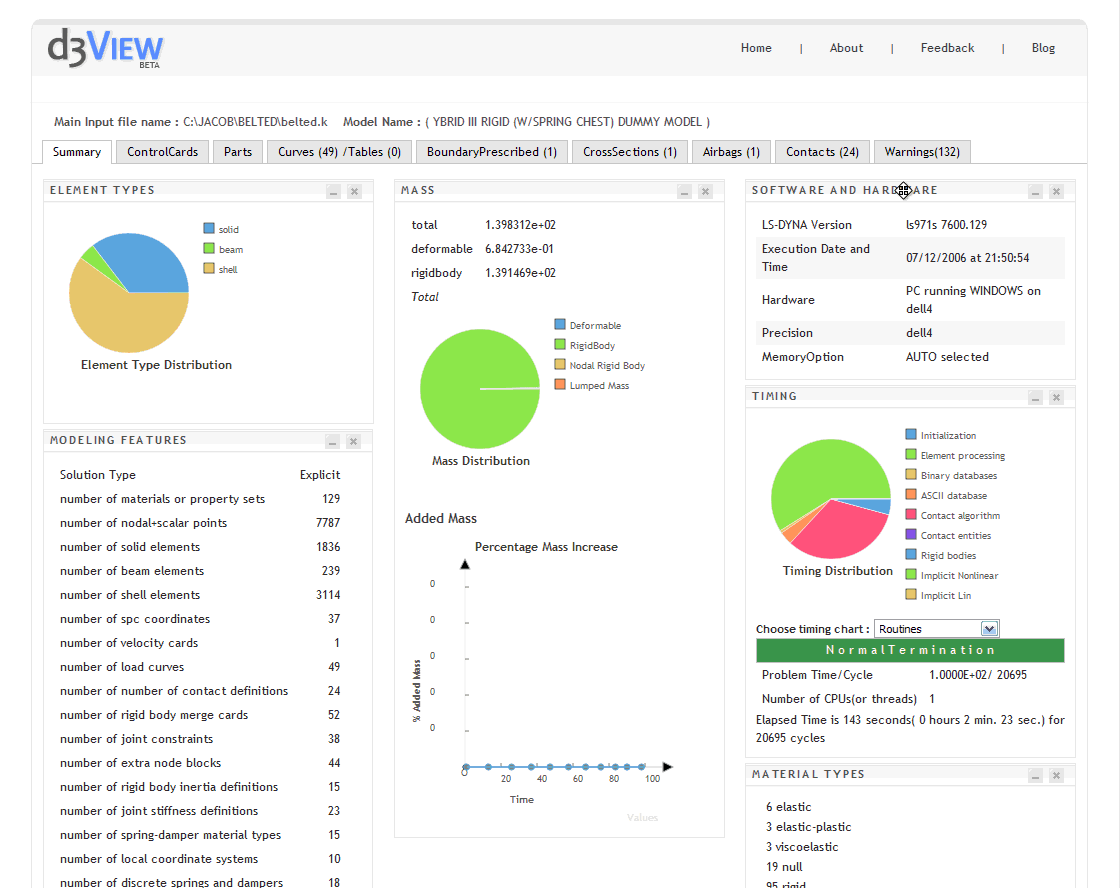Click the shell legend color swatch
This screenshot has height=888, width=1120.
pyautogui.click(x=209, y=269)
